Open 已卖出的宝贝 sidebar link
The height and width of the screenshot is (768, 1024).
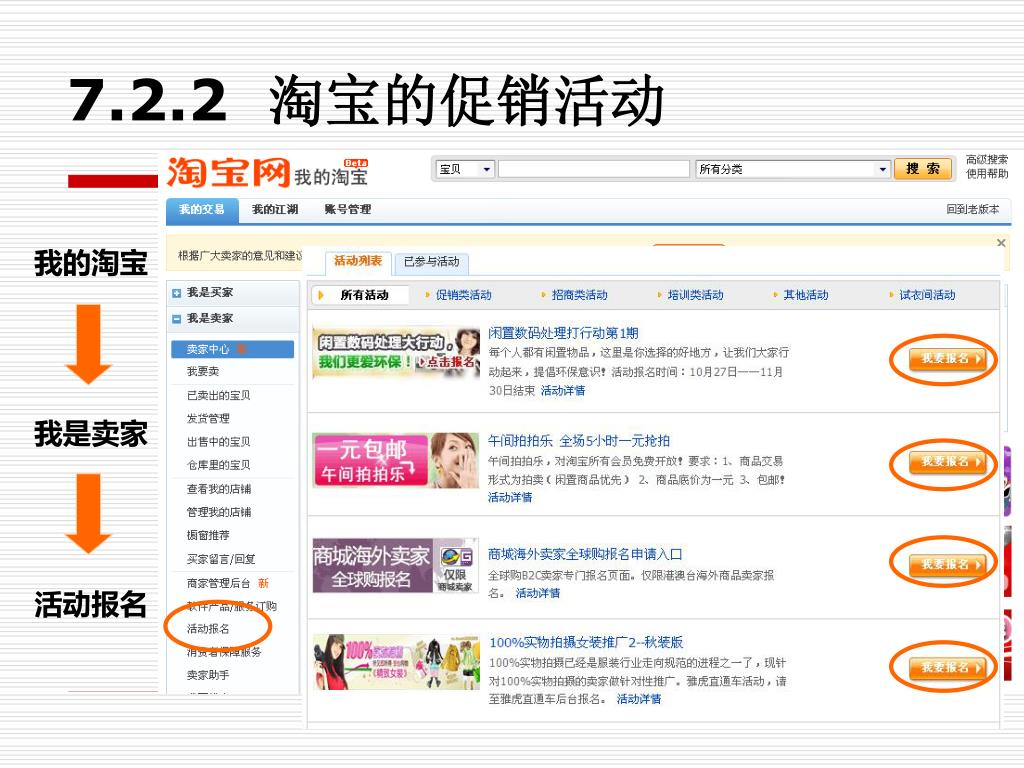(x=218, y=396)
